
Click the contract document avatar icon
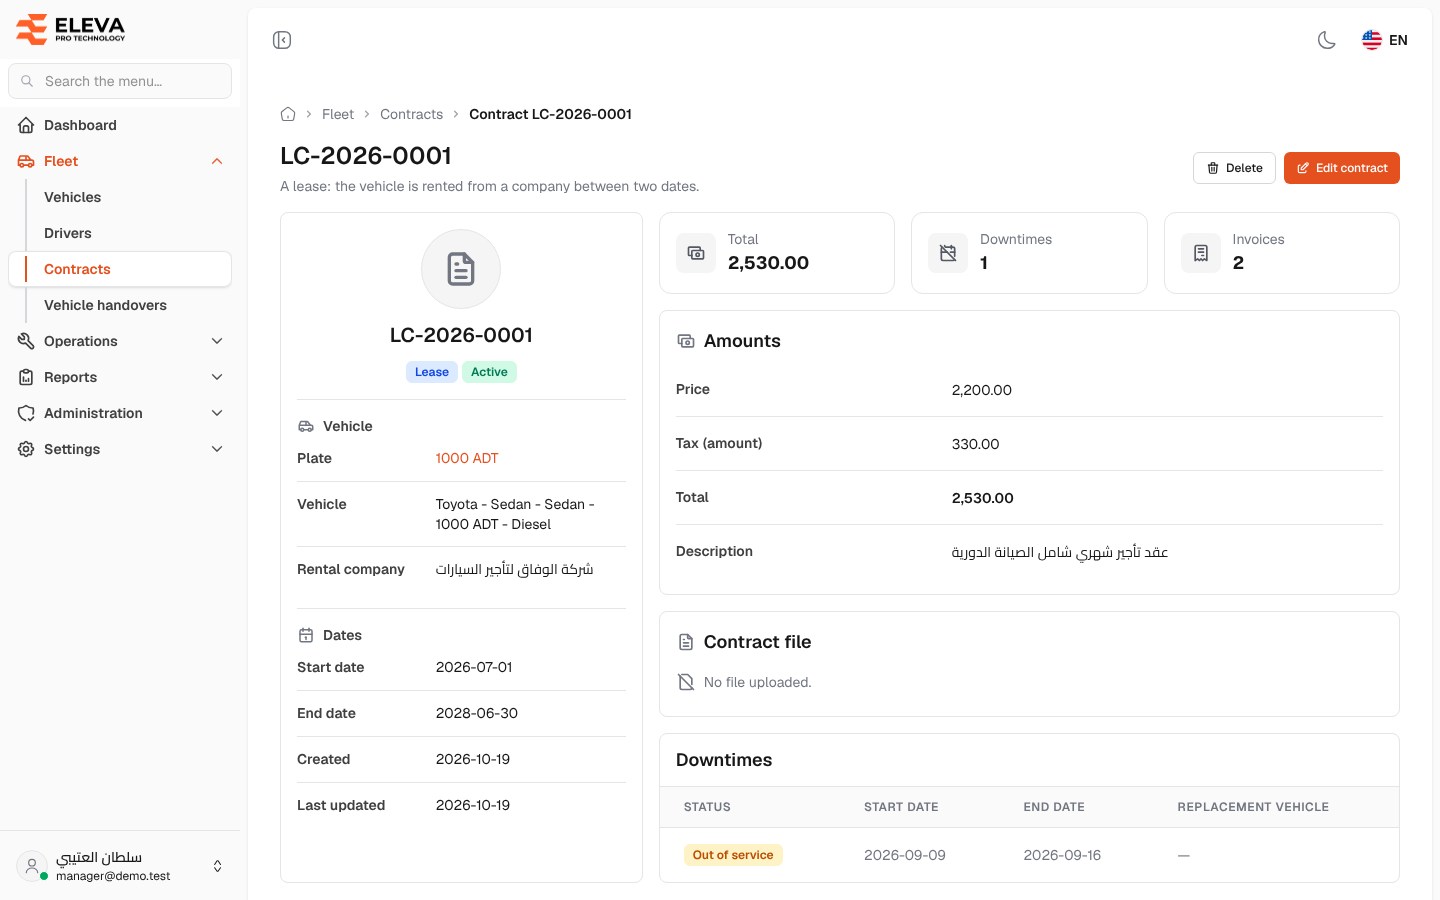tap(461, 269)
